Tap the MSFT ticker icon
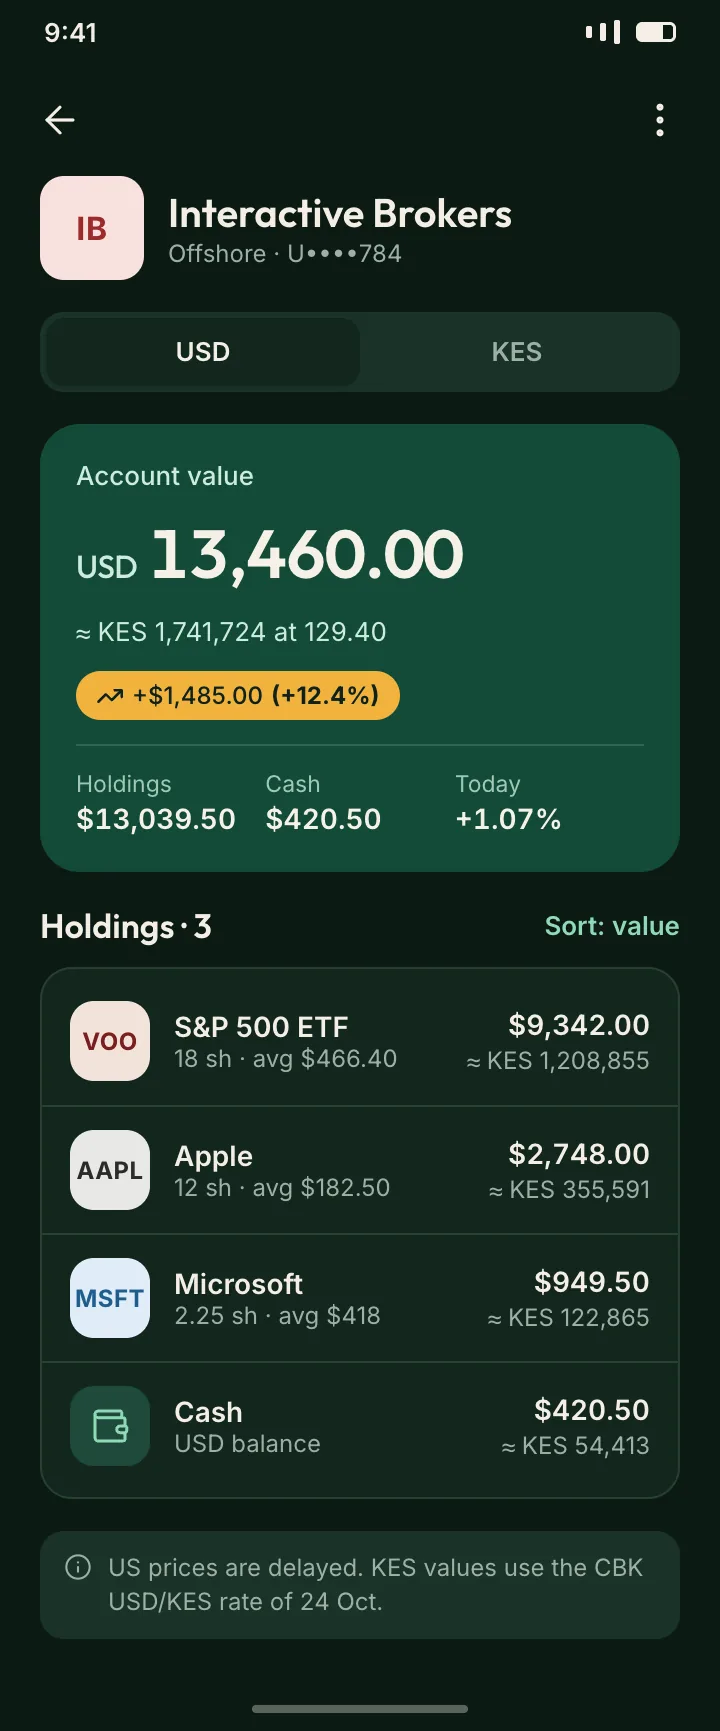720x1731 pixels. tap(110, 1298)
